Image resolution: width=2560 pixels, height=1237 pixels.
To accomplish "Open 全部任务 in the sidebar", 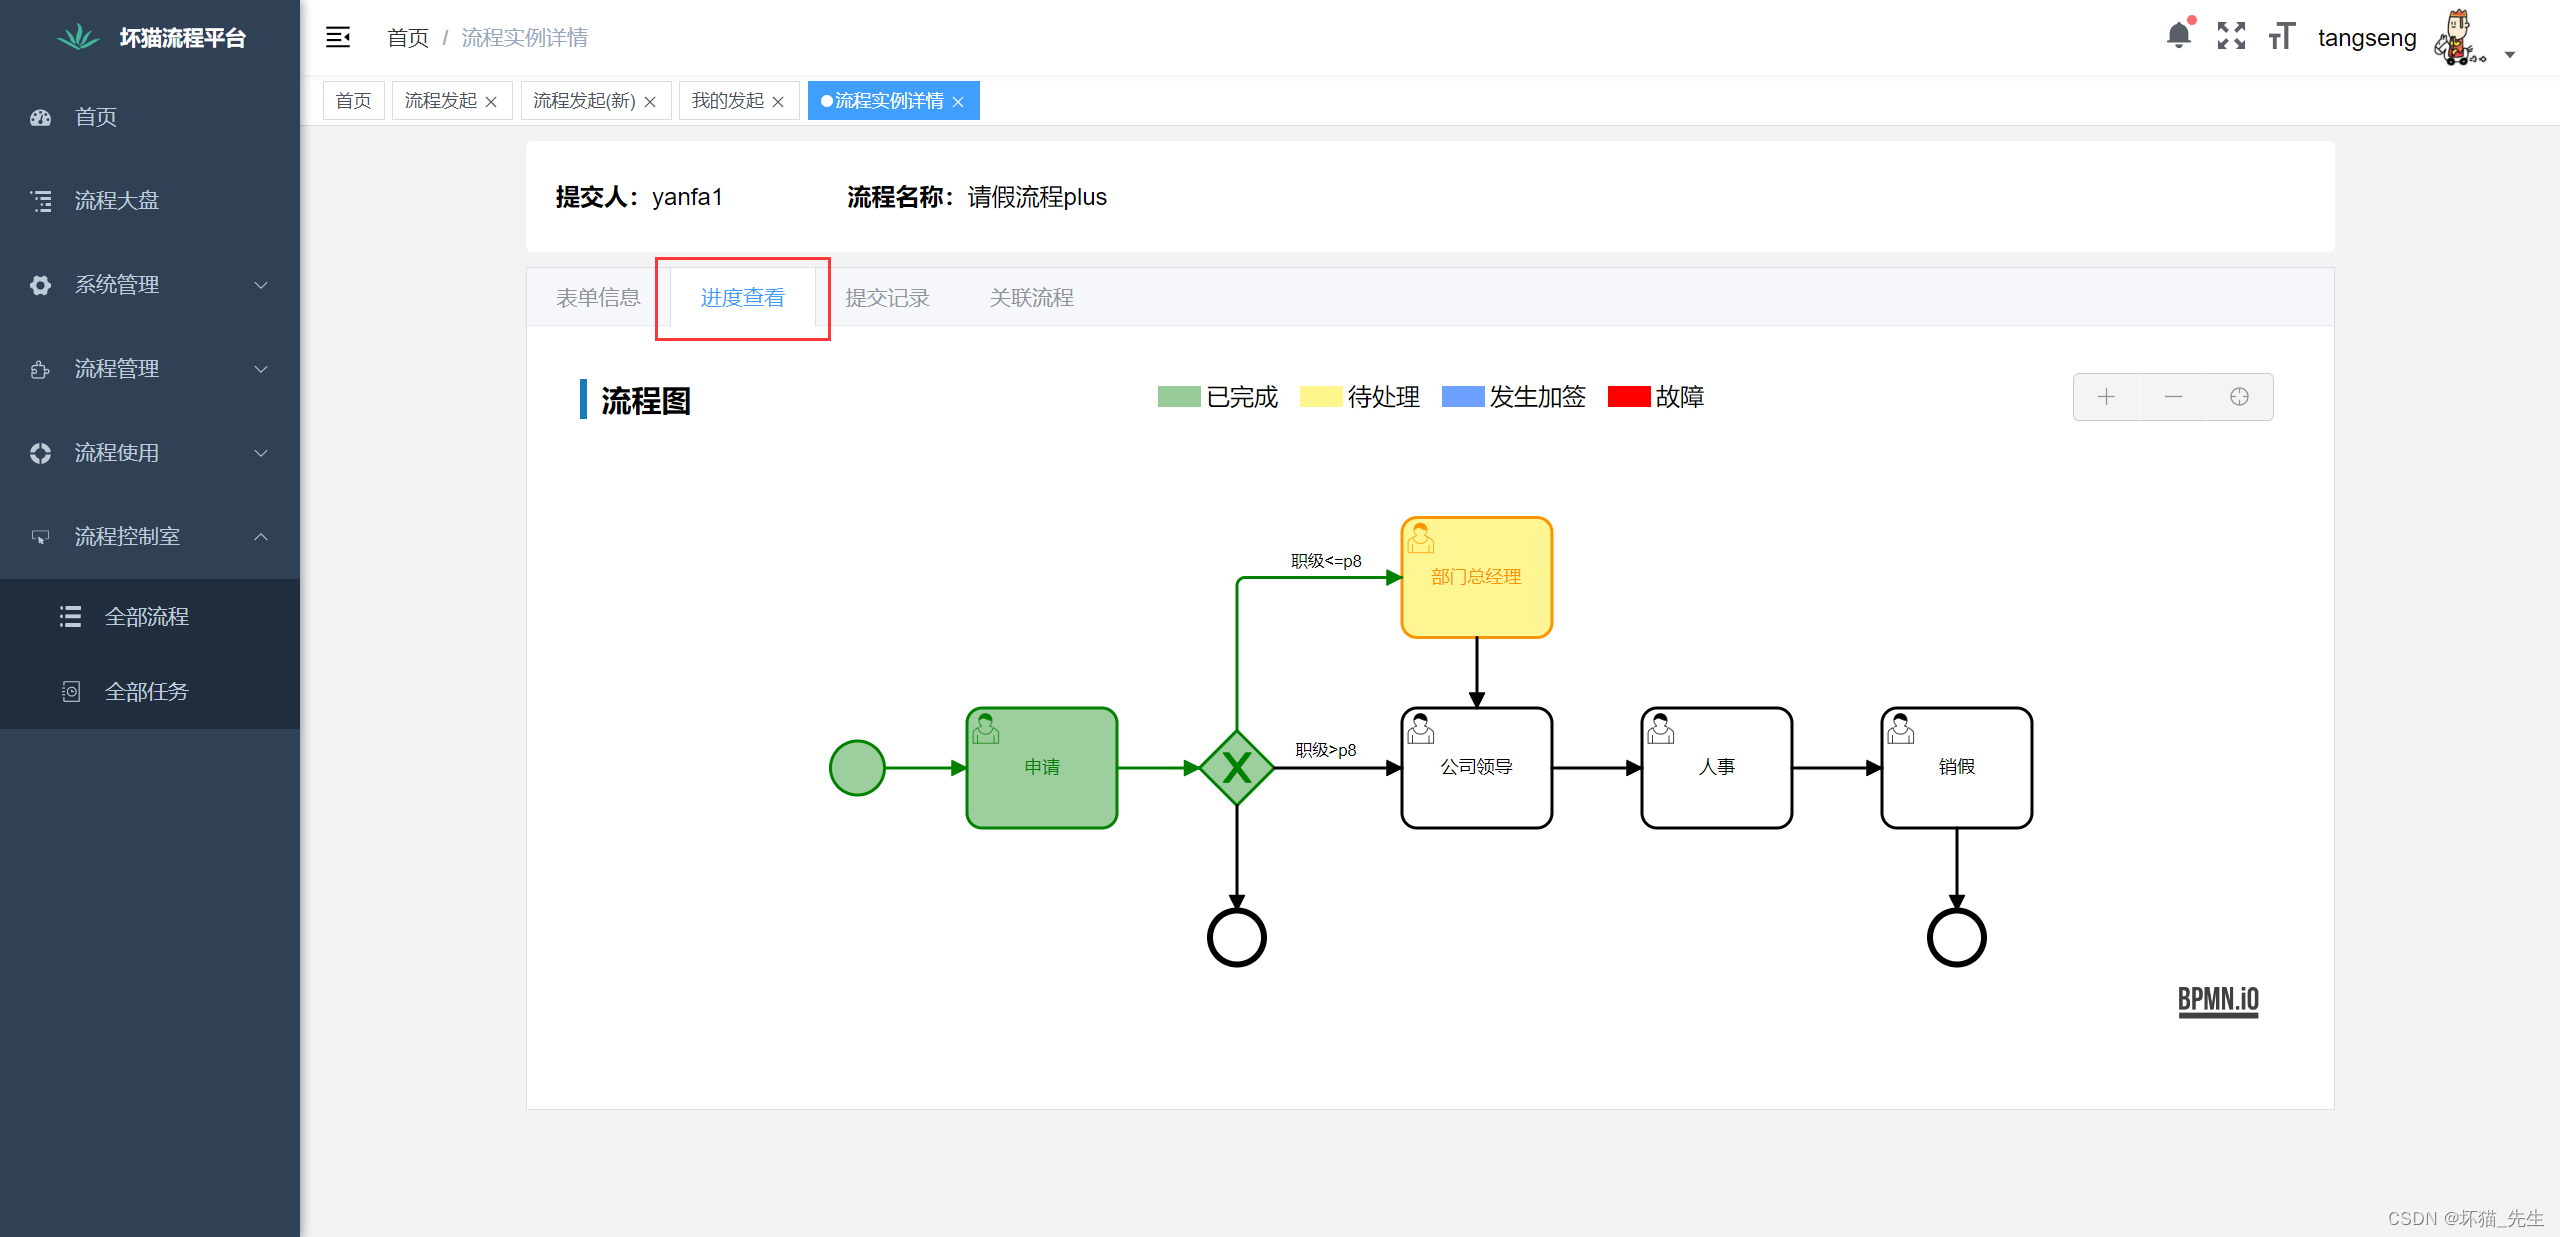I will pos(147,690).
